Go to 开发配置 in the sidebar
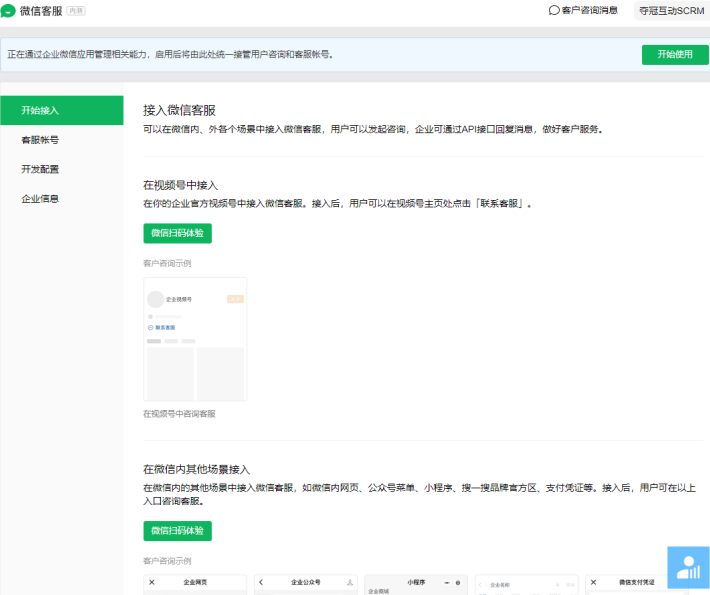Viewport: 710px width, 595px height. click(x=40, y=169)
